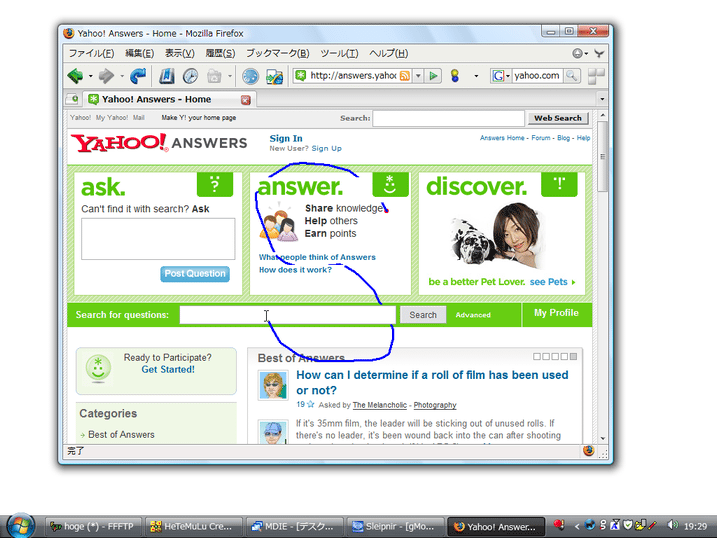The width and height of the screenshot is (717, 538).
Task: Click the Search button for questions
Action: [423, 315]
